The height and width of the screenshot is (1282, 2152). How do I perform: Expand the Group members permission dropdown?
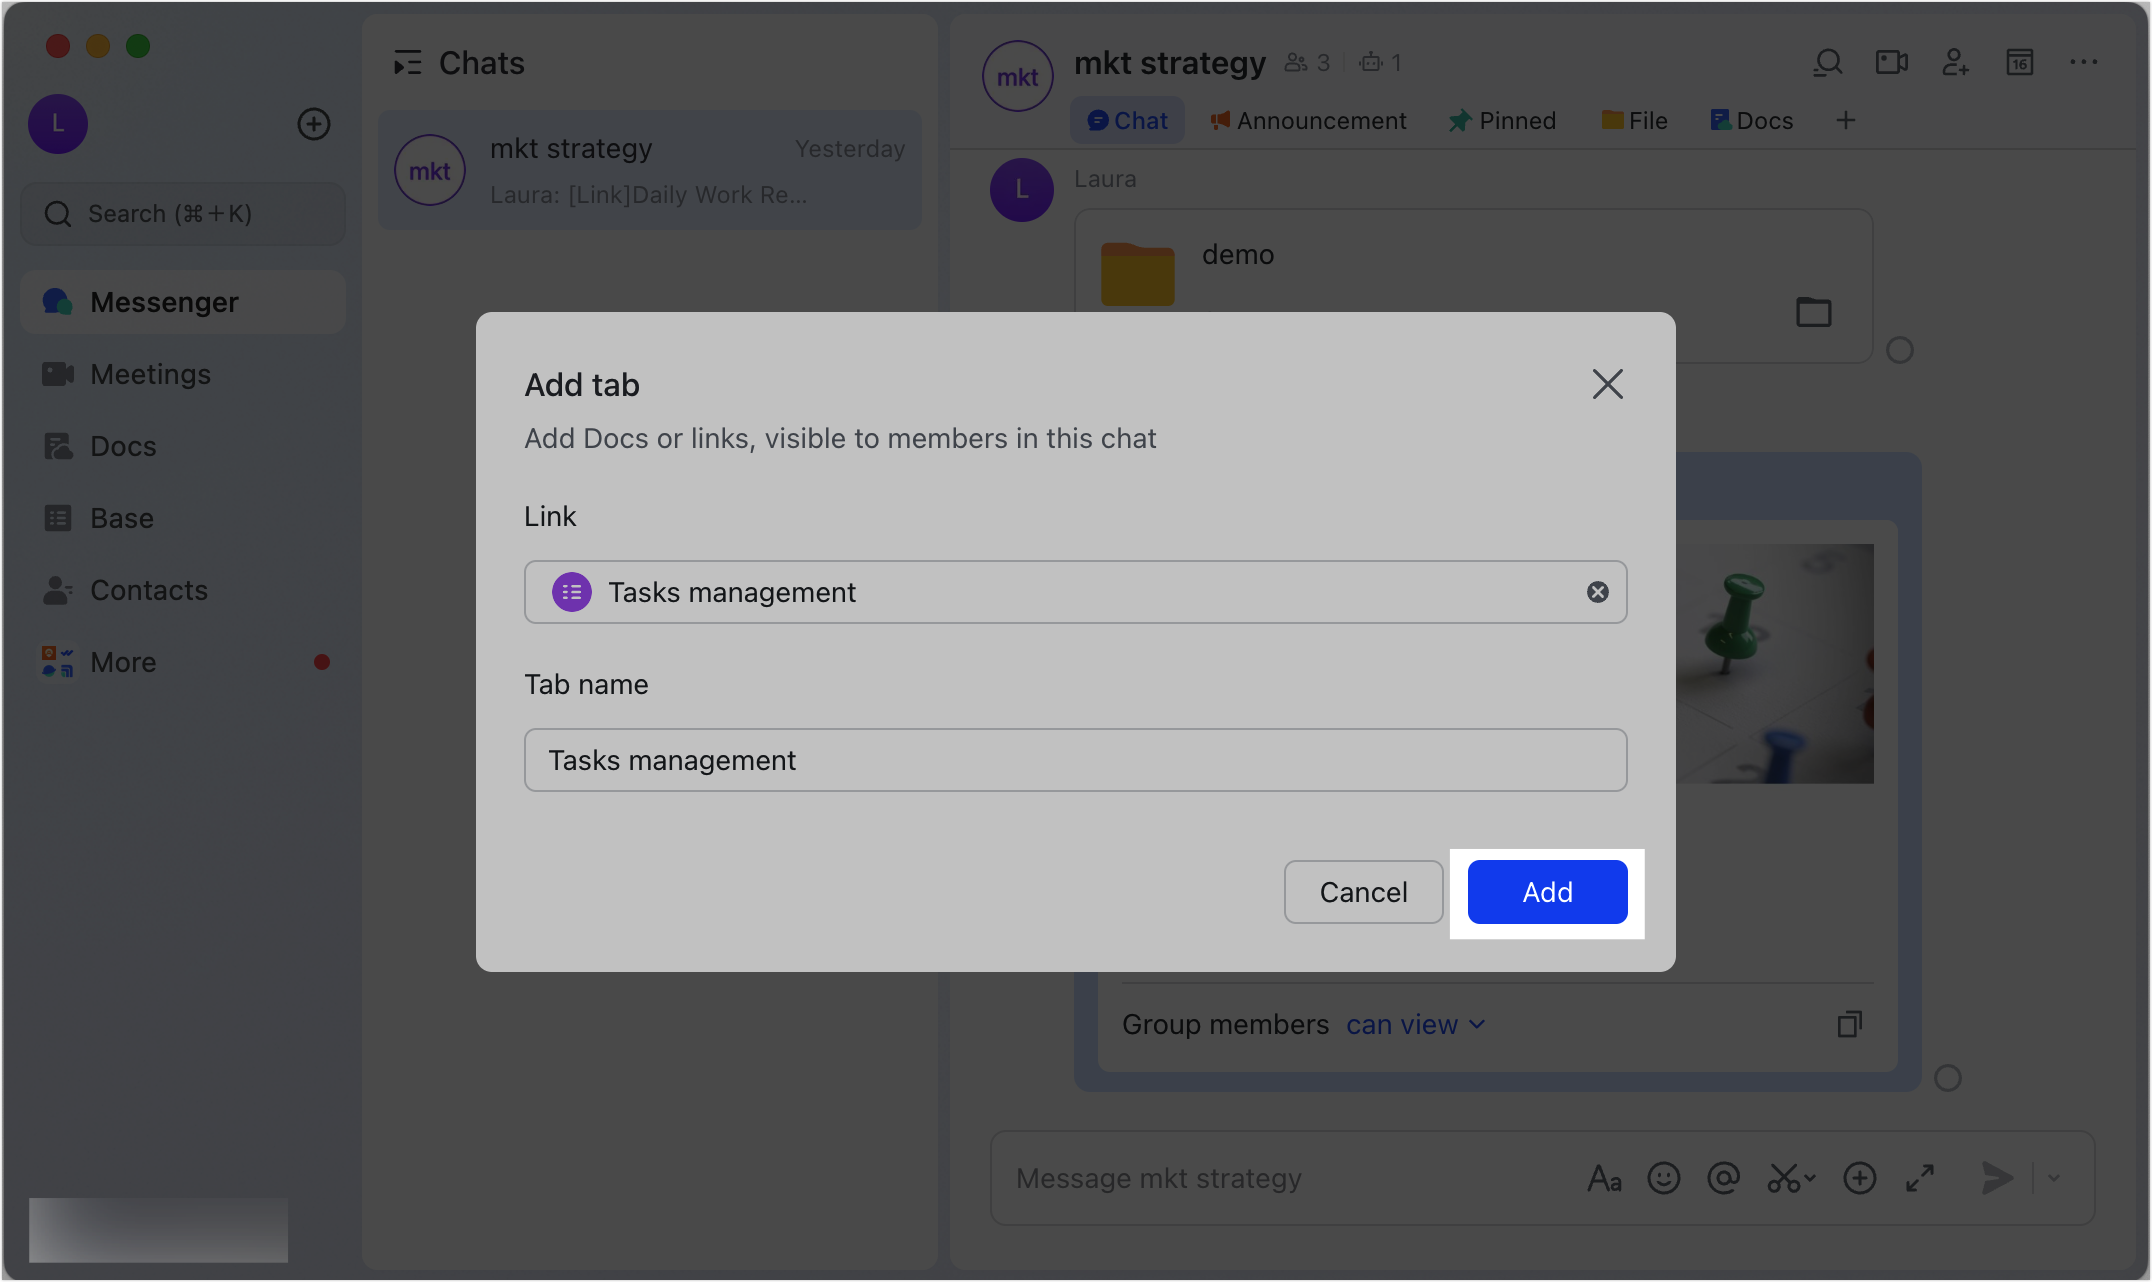click(1416, 1024)
